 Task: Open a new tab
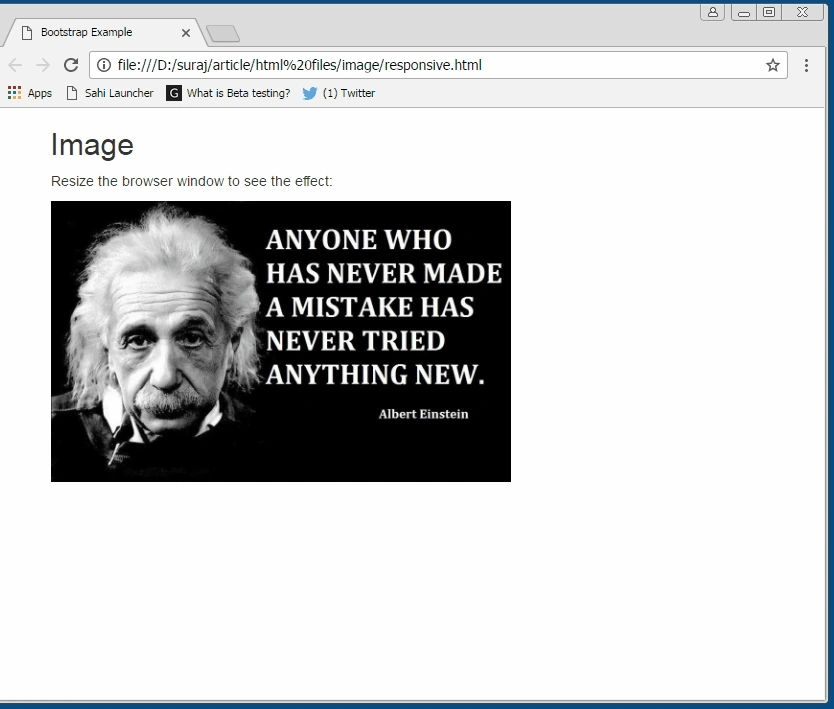[x=223, y=34]
